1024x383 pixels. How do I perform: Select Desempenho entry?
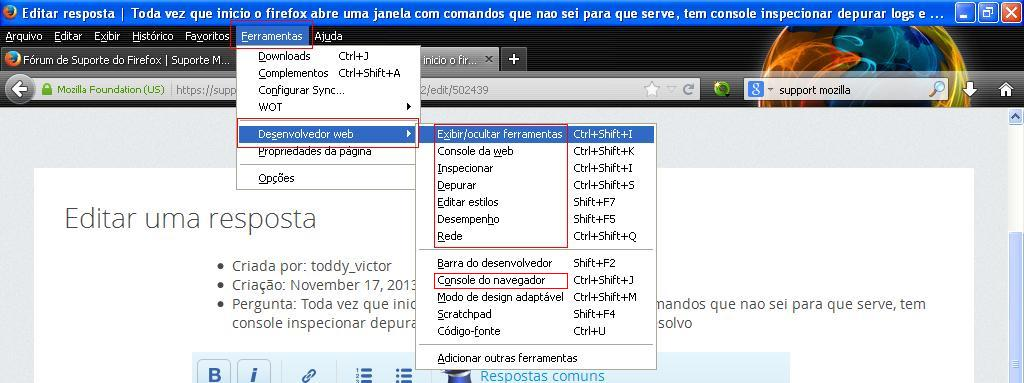pyautogui.click(x=536, y=219)
